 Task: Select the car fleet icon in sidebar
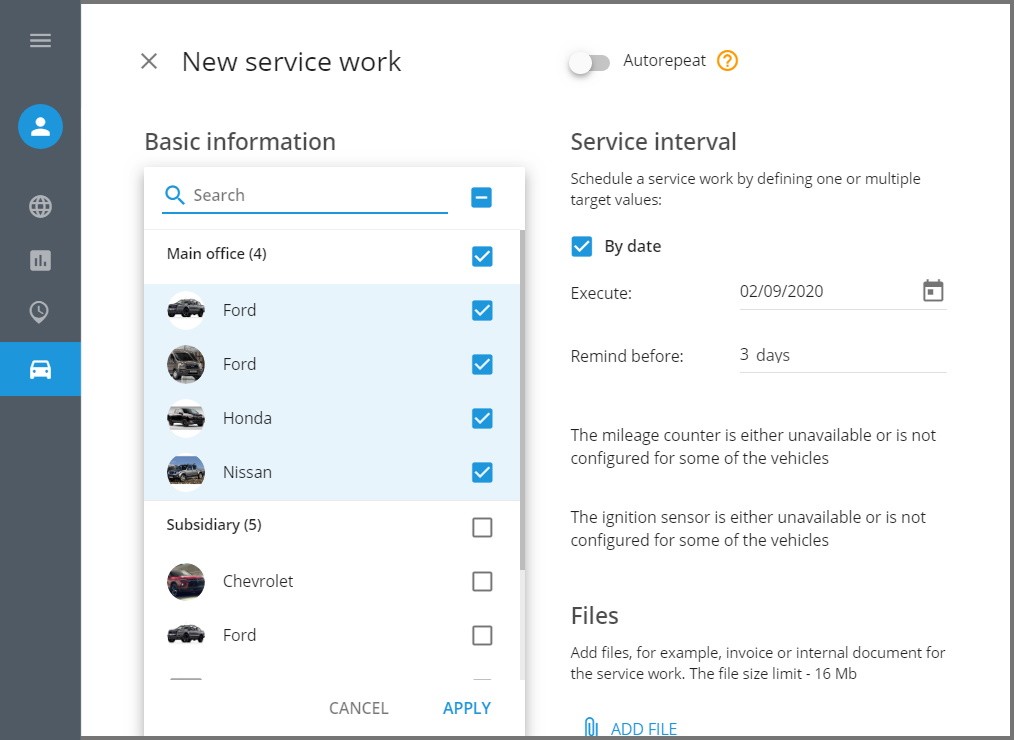coord(40,369)
